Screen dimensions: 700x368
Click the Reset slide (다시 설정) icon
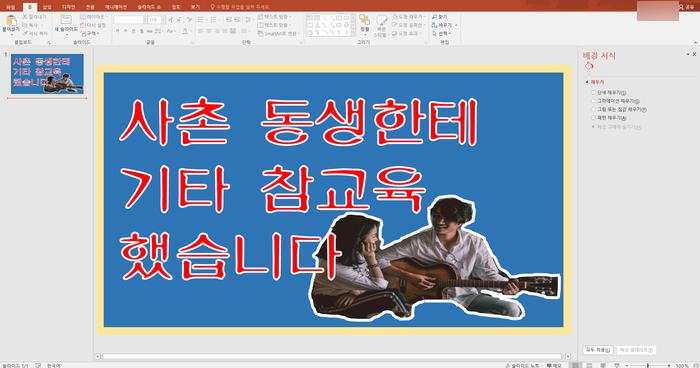[83, 25]
